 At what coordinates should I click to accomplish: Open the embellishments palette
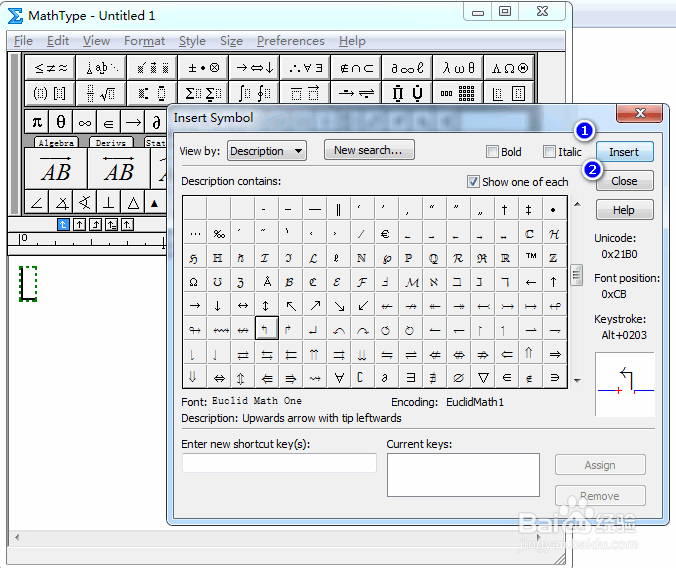[x=152, y=68]
